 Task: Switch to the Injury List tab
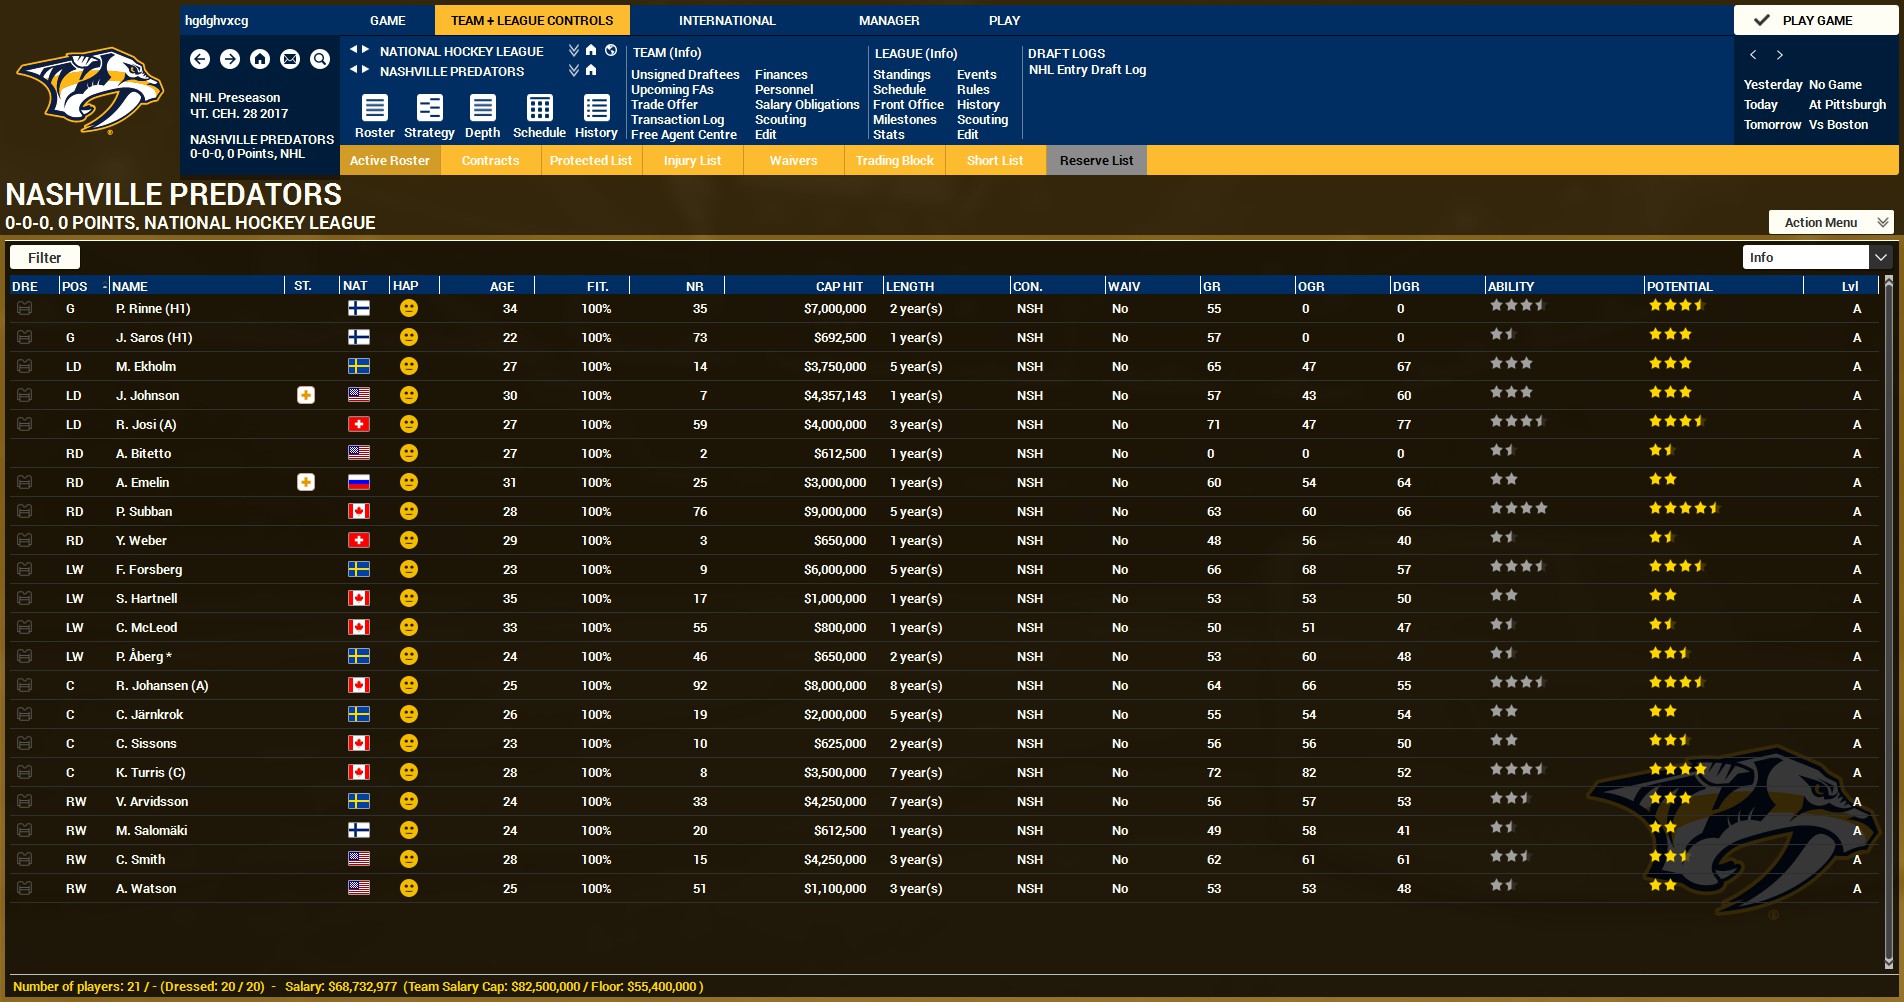coord(692,160)
